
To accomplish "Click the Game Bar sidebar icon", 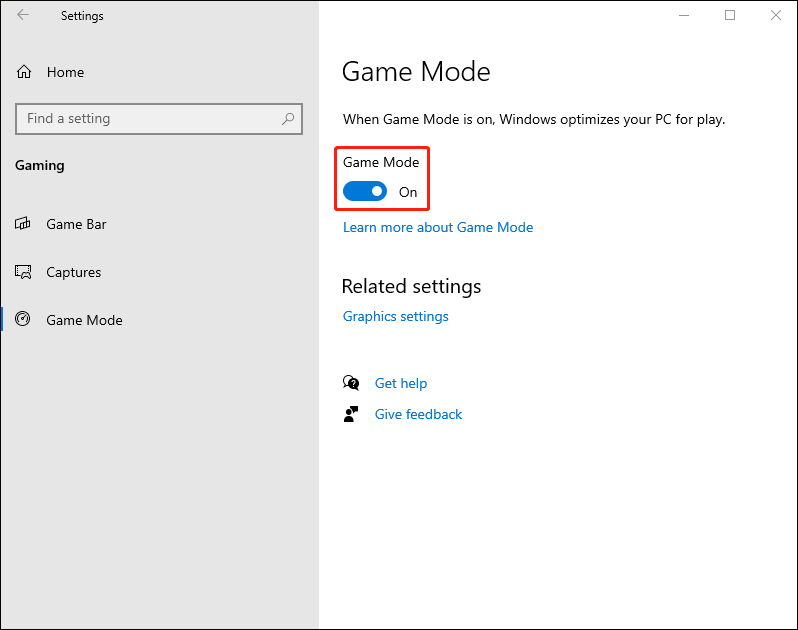I will pos(24,224).
